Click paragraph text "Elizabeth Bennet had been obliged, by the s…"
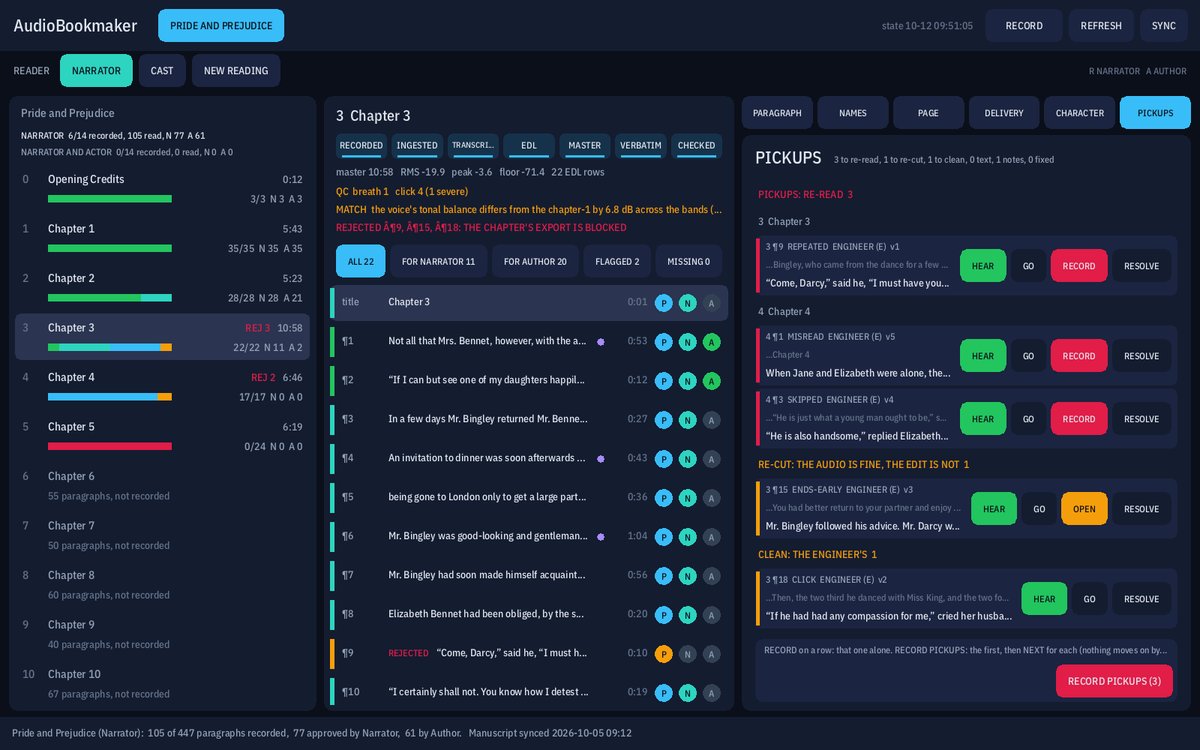Viewport: 1200px width, 750px height. pos(487,614)
